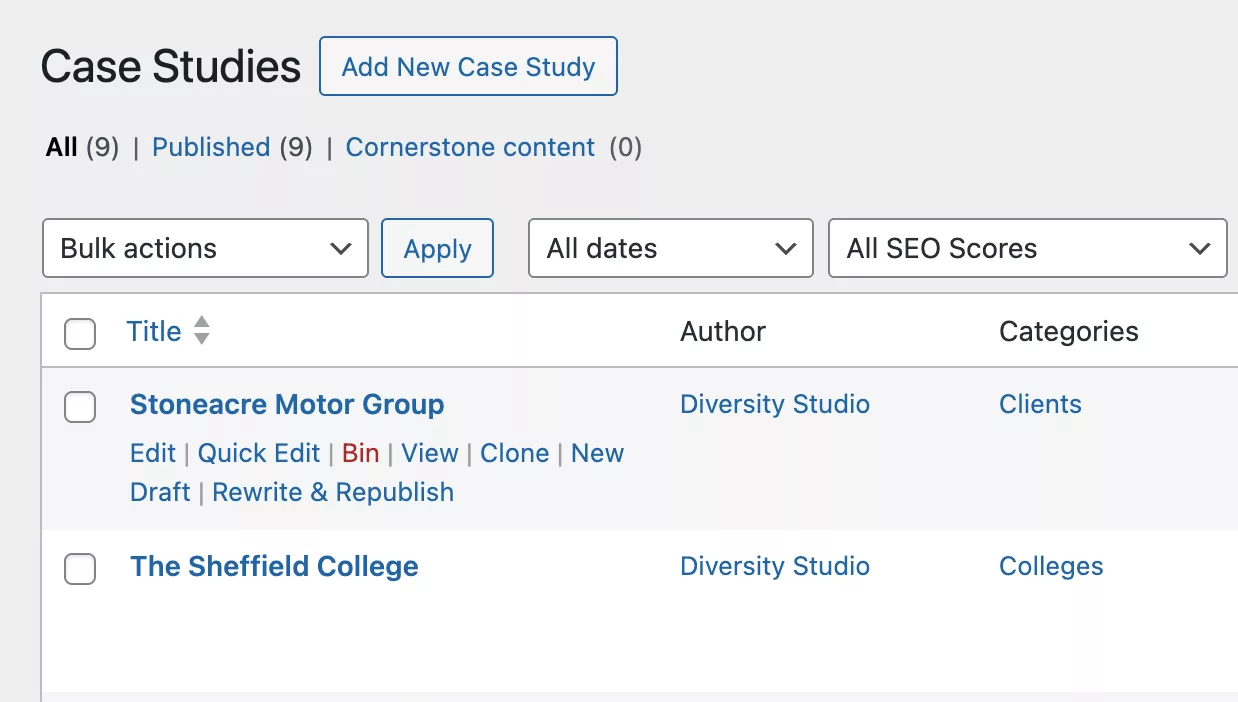Click Rewrite & Republish for Stoneacre

pos(333,492)
